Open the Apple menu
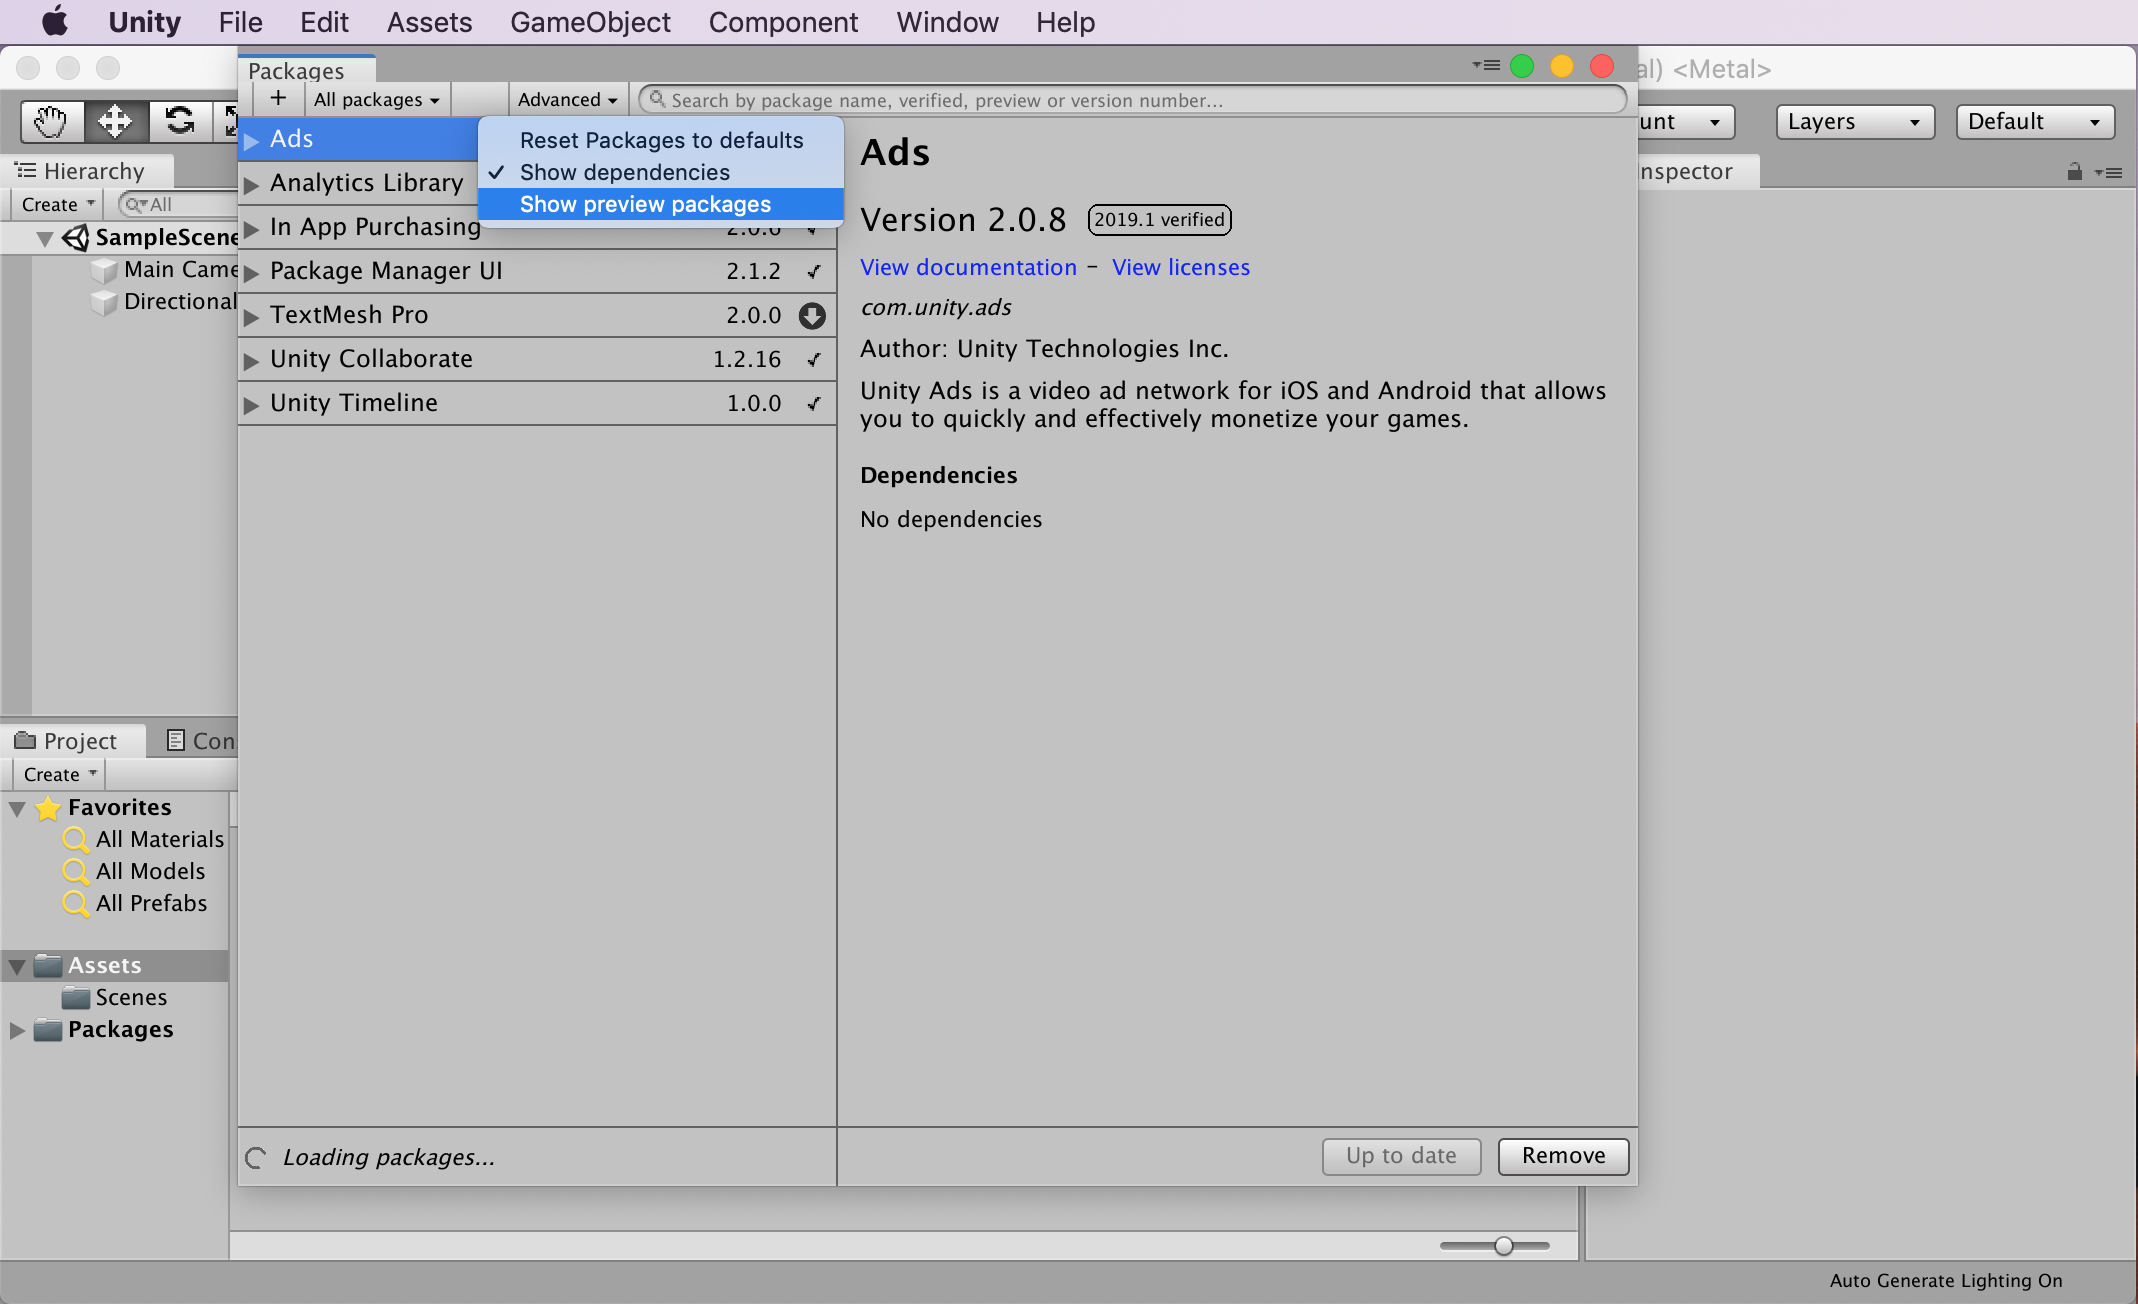The image size is (2138, 1304). [54, 21]
